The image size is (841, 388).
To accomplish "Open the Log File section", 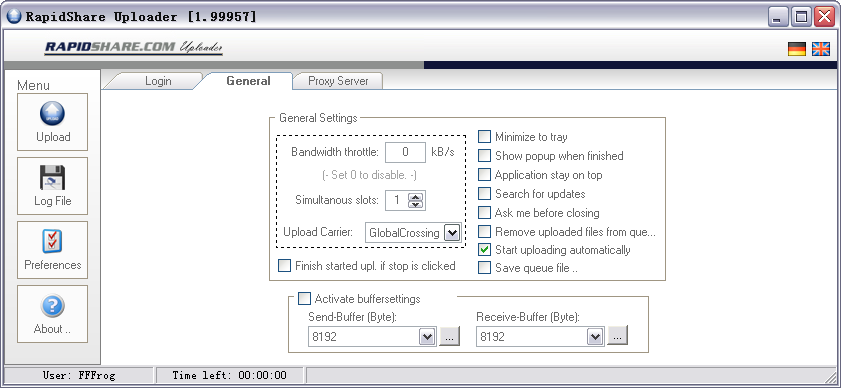I will pos(53,186).
